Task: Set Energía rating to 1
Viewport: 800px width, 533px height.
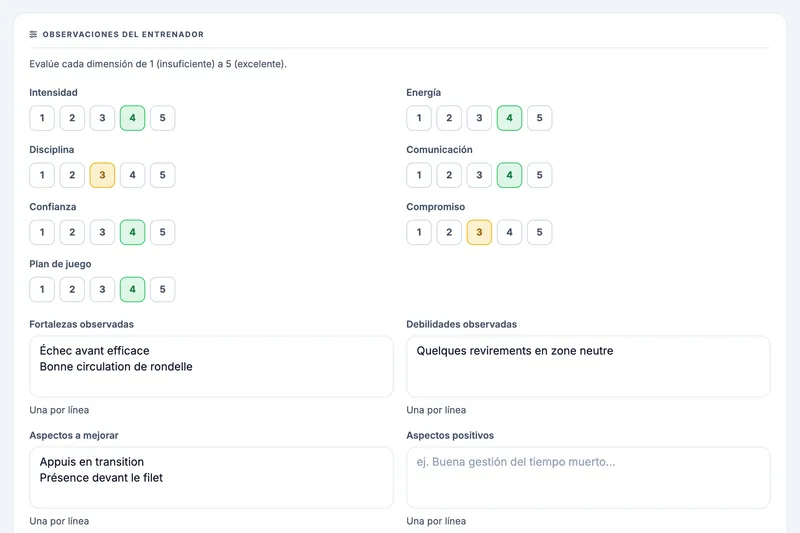Action: pyautogui.click(x=419, y=118)
